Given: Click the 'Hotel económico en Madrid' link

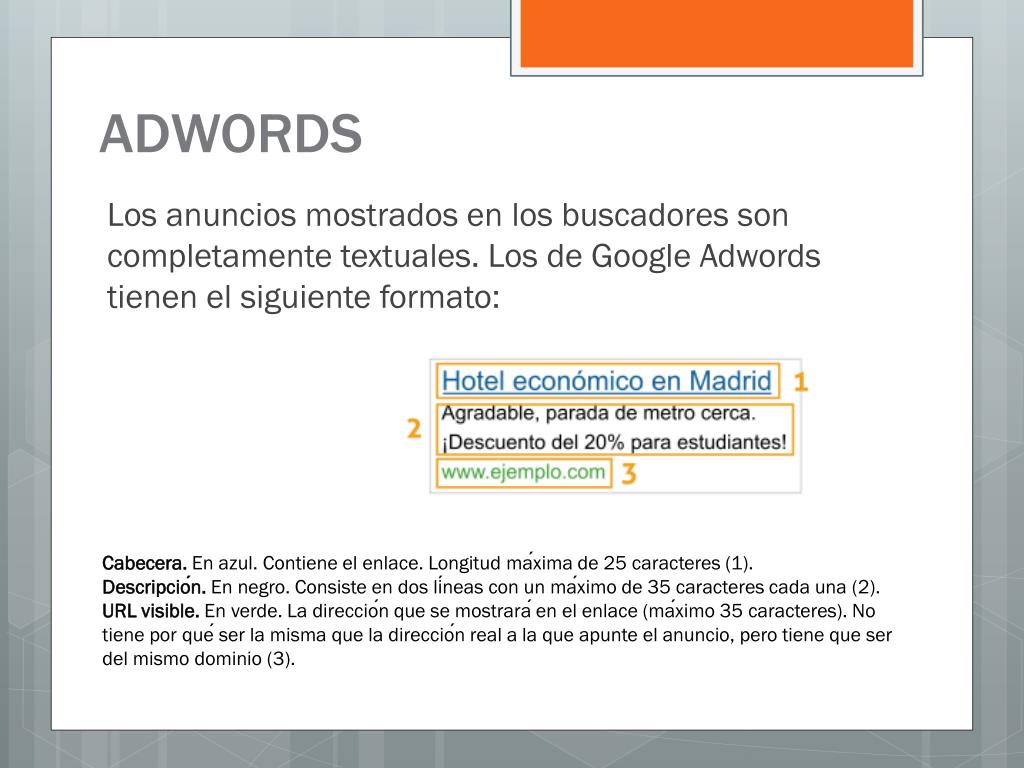Looking at the screenshot, I should pyautogui.click(x=607, y=381).
